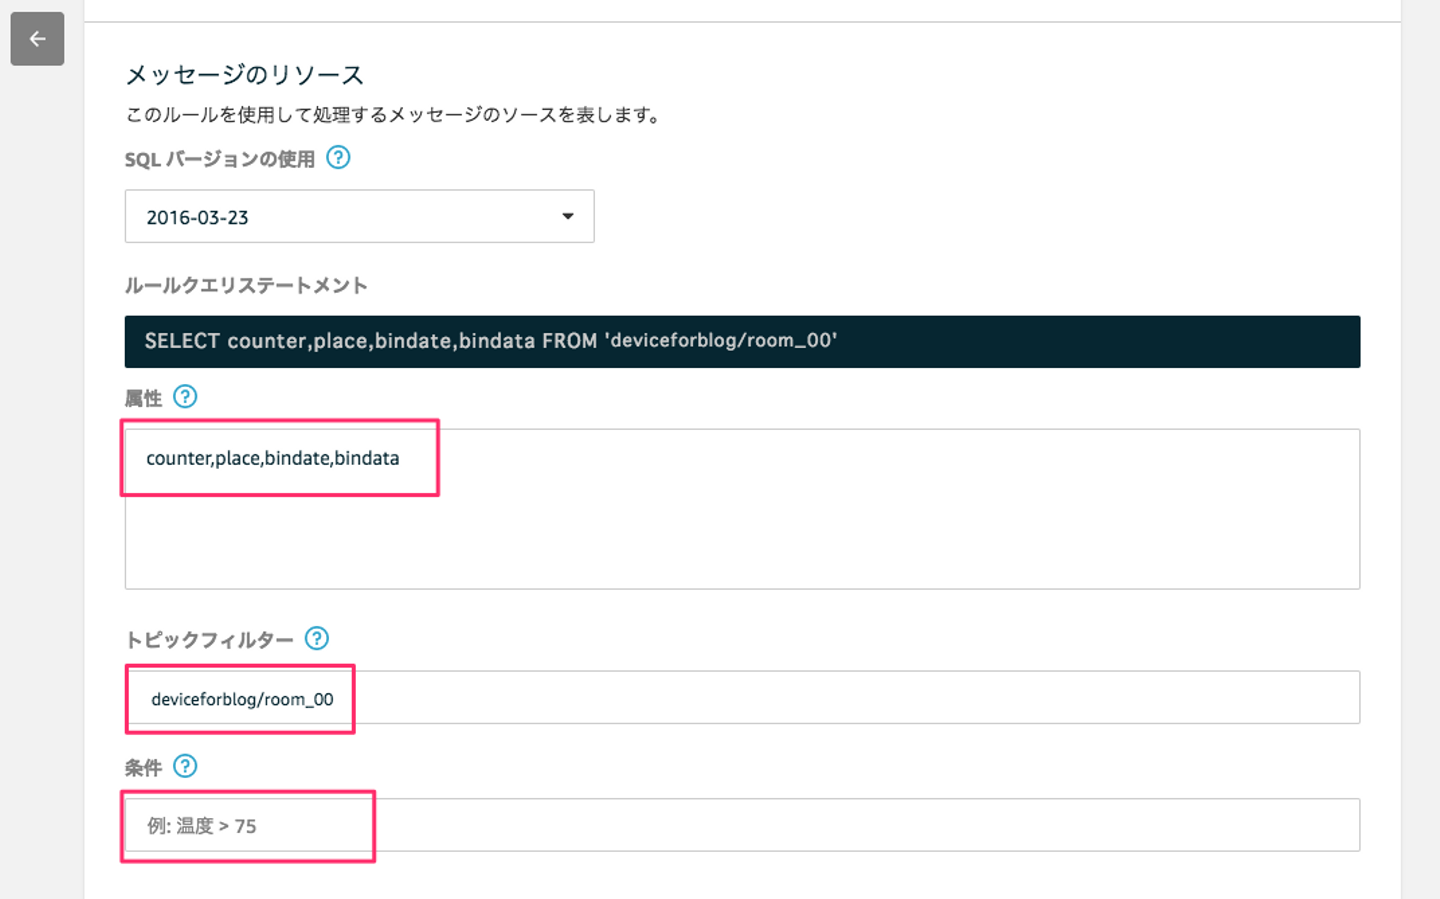Click the トピックフィルター label text
The image size is (1440, 899).
[209, 640]
